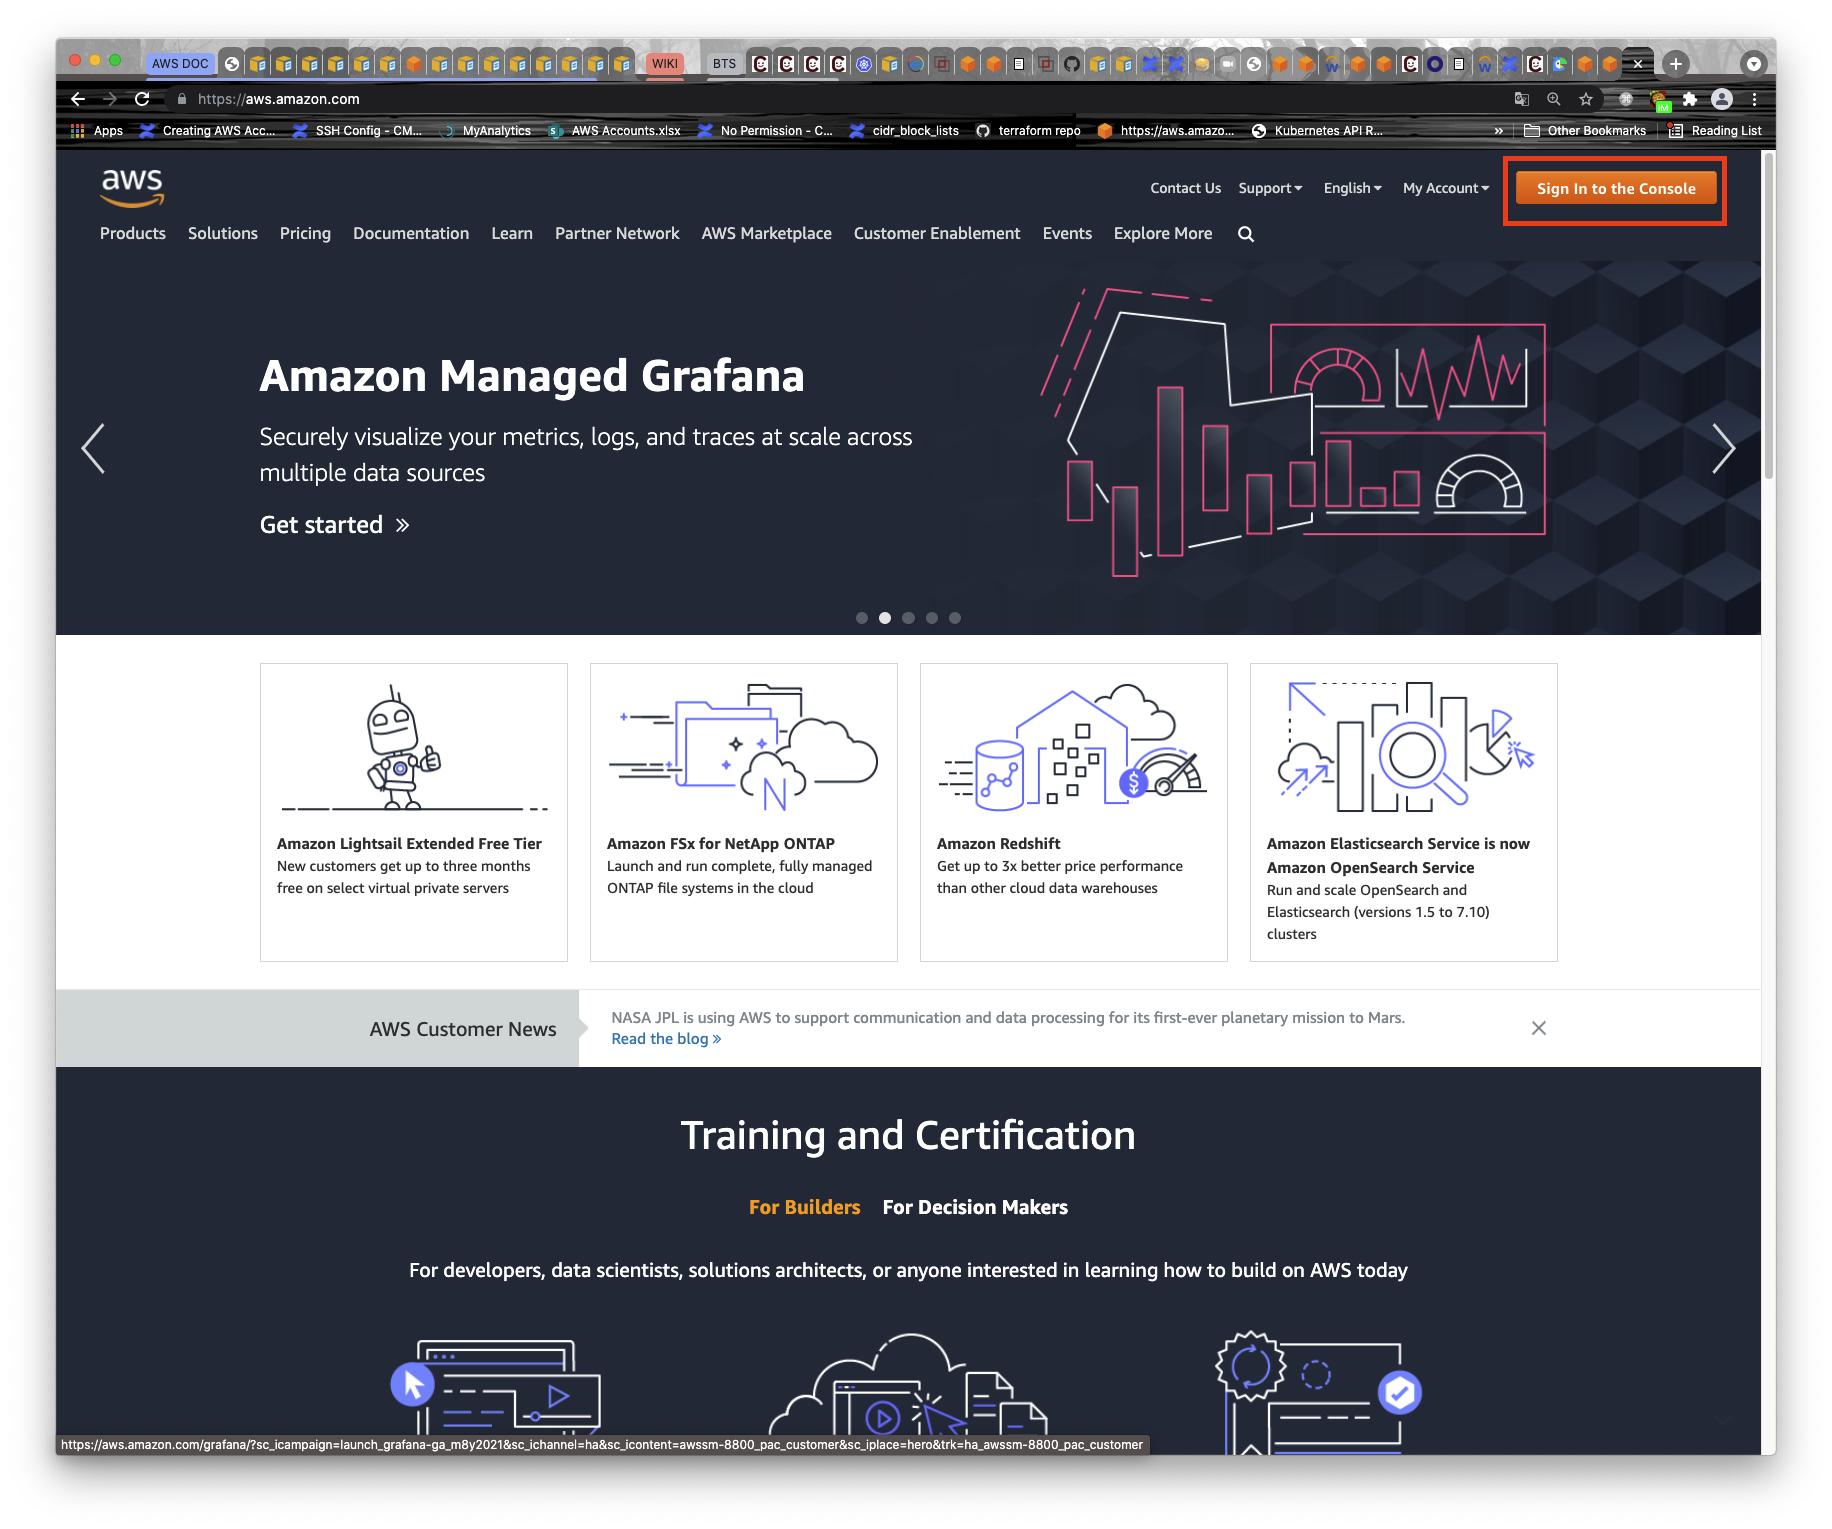1832x1529 pixels.
Task: Open the terraform repo bookmark
Action: point(1028,131)
